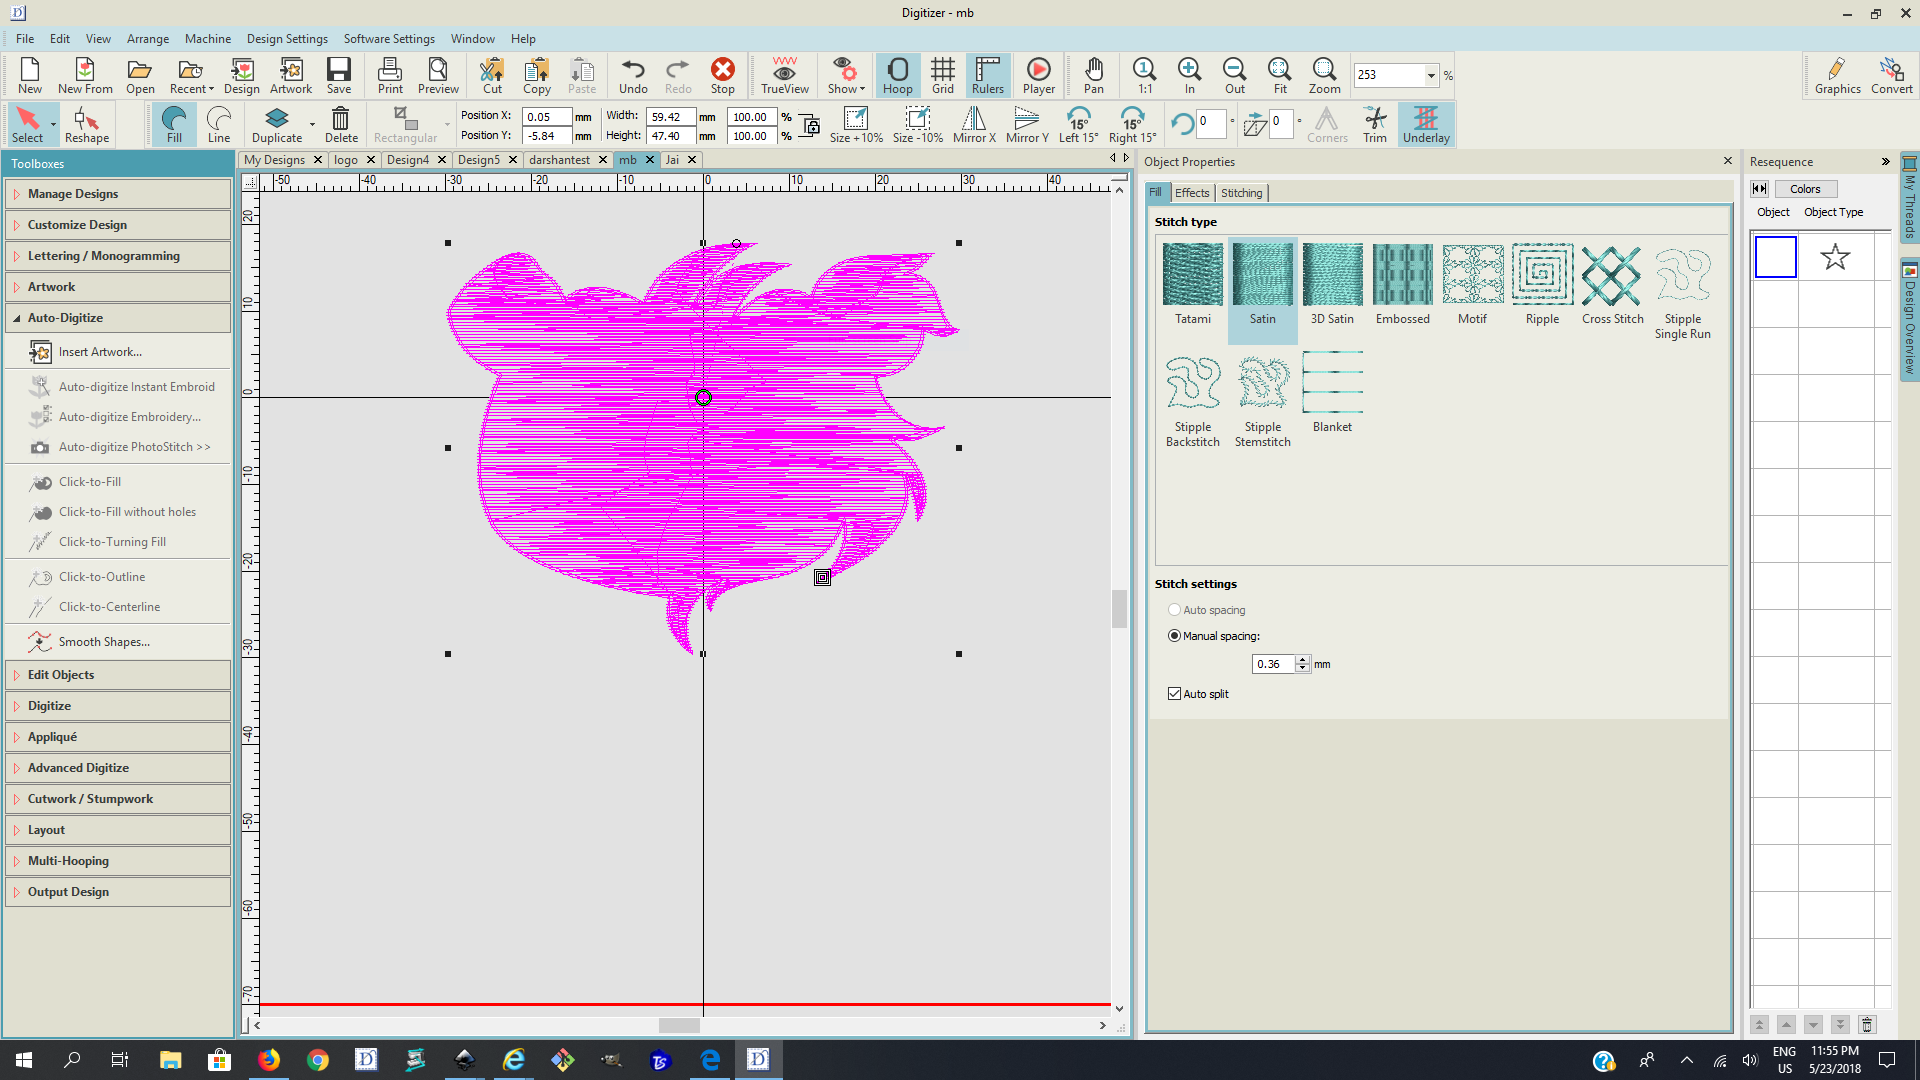The image size is (1920, 1080).
Task: Click Insert Artwork in Auto-Digitize
Action: [99, 352]
